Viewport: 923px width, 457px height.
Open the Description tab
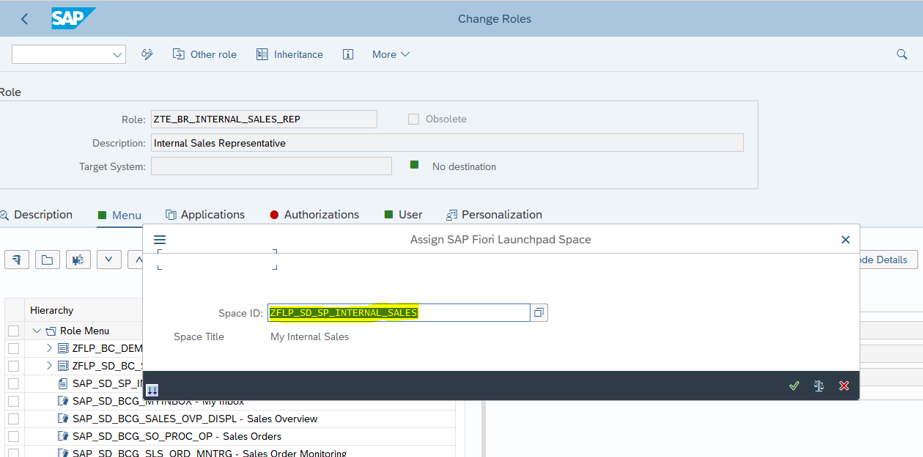point(37,215)
